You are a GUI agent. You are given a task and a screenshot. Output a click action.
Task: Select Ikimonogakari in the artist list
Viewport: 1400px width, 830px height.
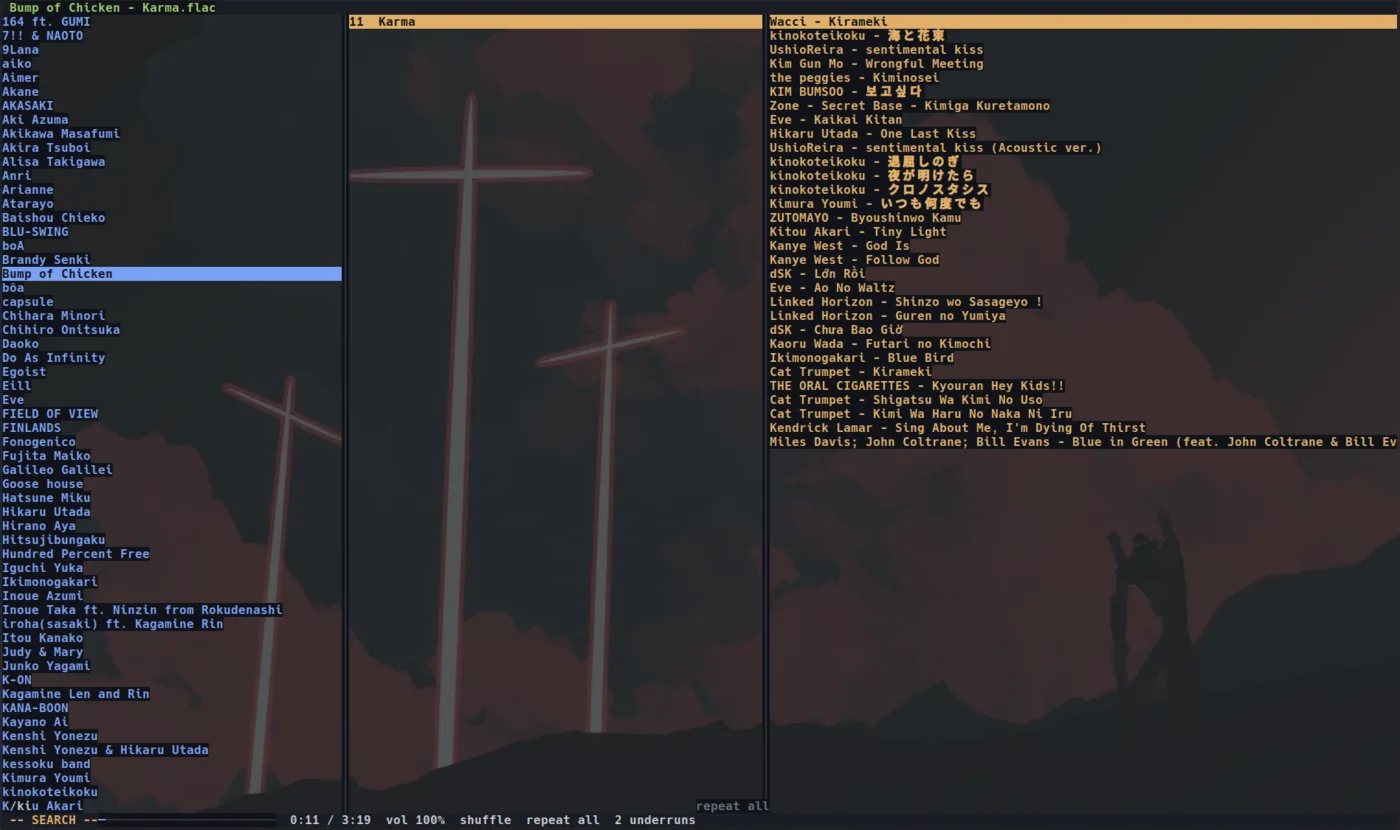point(50,581)
